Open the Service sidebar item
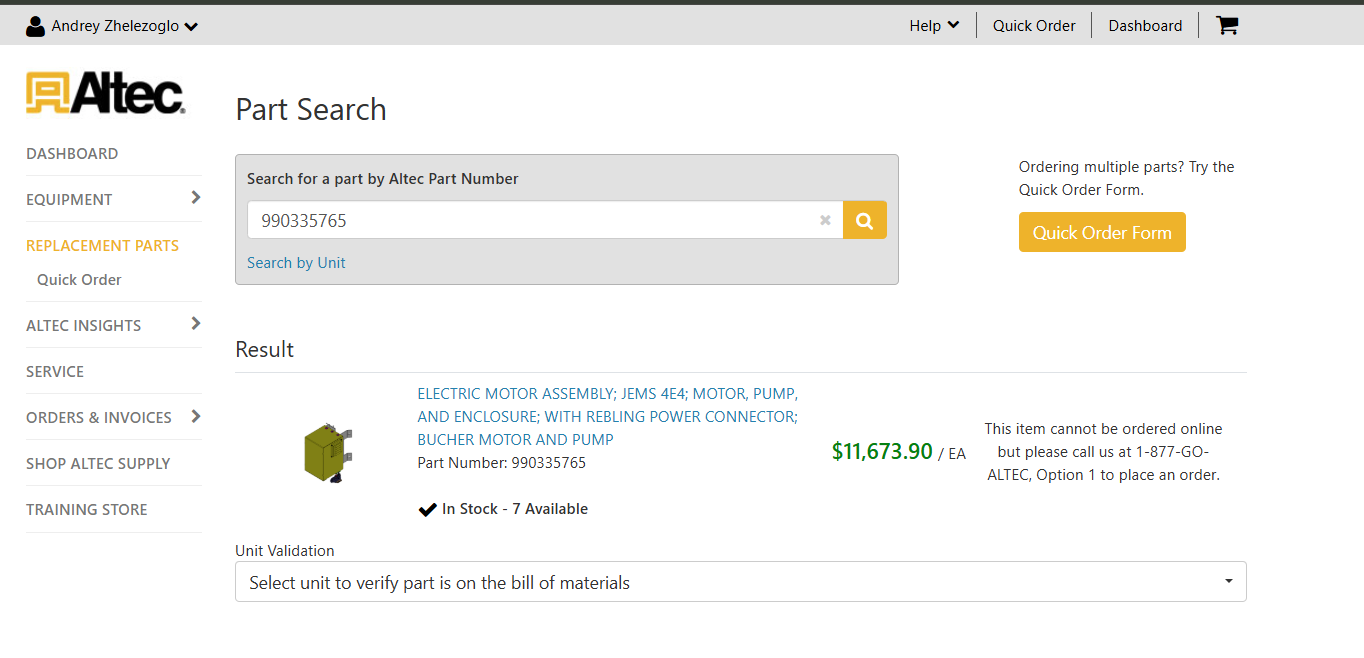 (55, 372)
